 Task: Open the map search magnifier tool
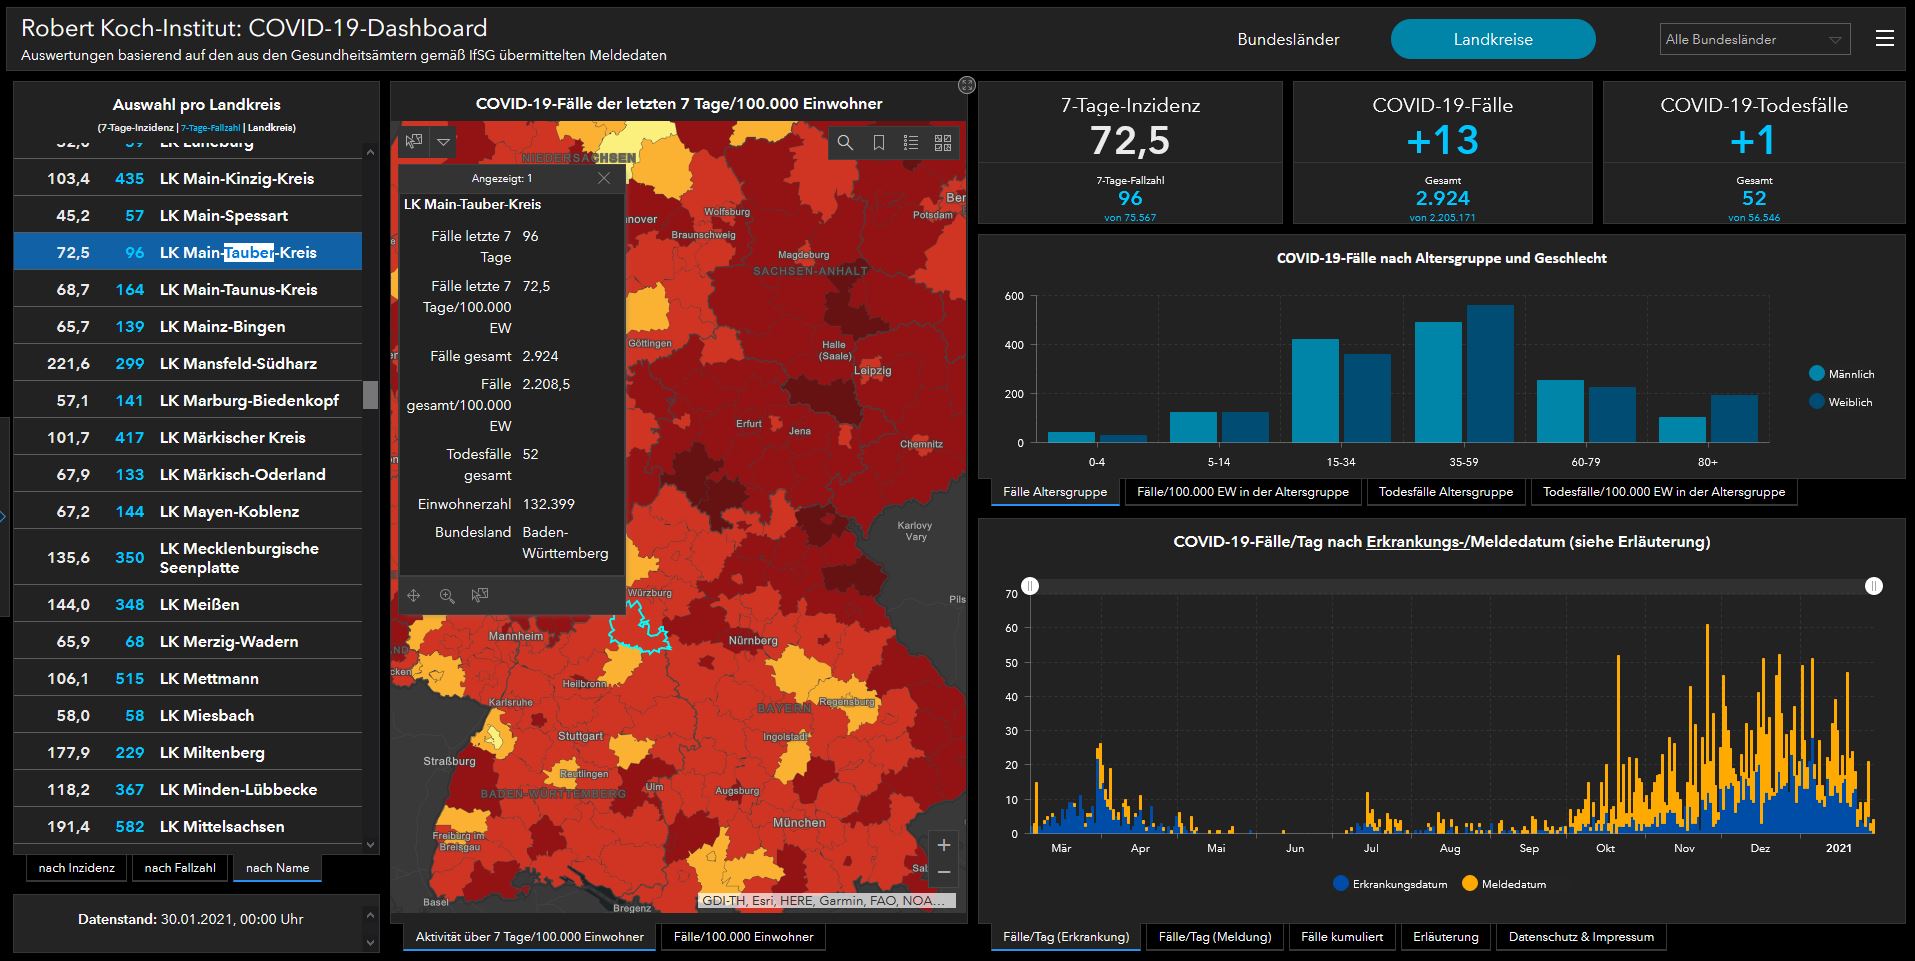tap(845, 143)
